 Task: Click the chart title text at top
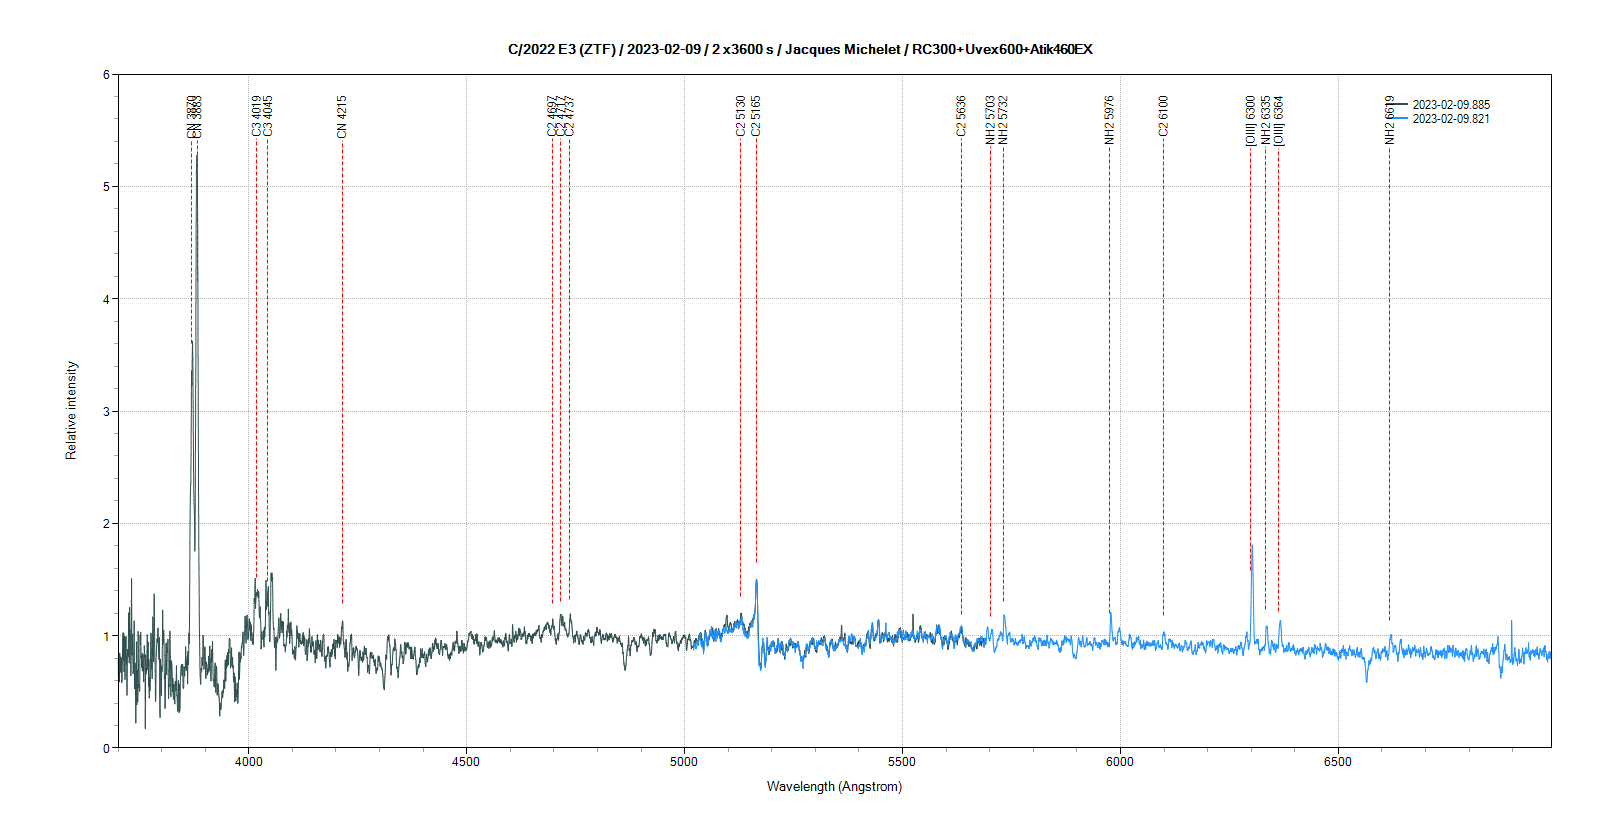(800, 49)
